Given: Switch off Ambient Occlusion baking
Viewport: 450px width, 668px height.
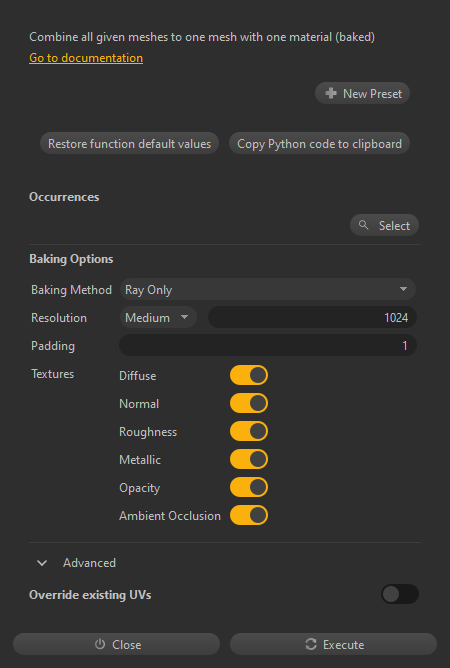Looking at the screenshot, I should [249, 515].
